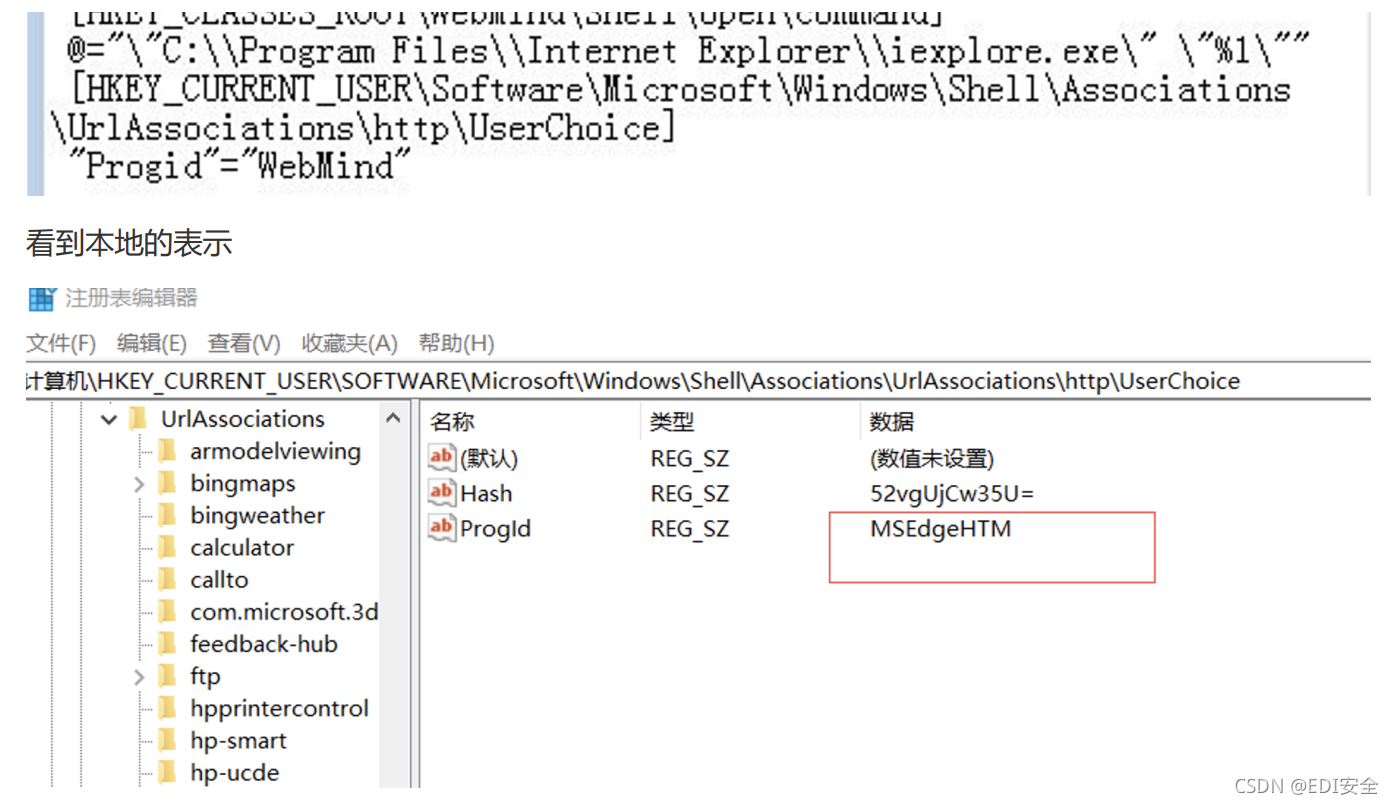The width and height of the screenshot is (1394, 804).
Task: Select the com.microsoft.3d key
Action: pos(284,611)
